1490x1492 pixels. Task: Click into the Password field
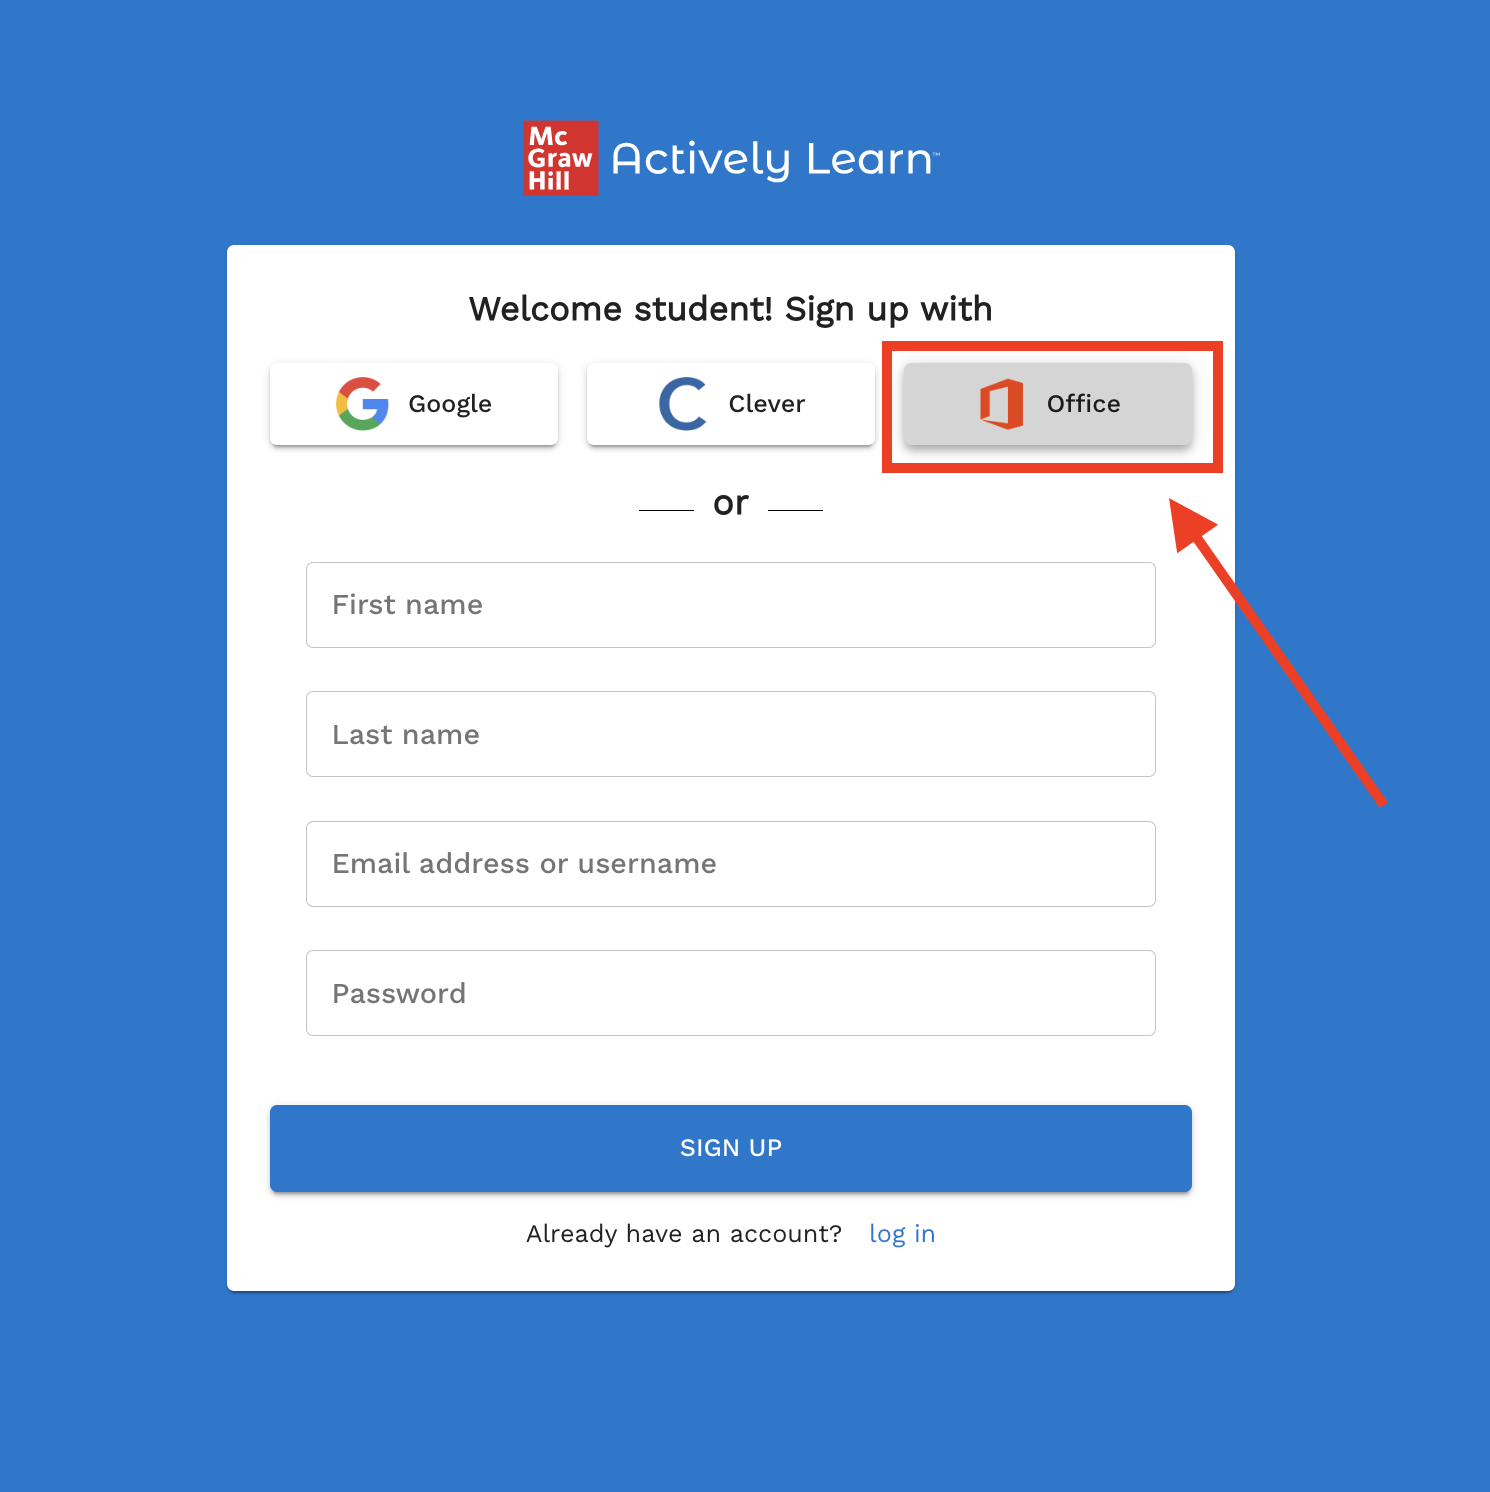click(731, 993)
